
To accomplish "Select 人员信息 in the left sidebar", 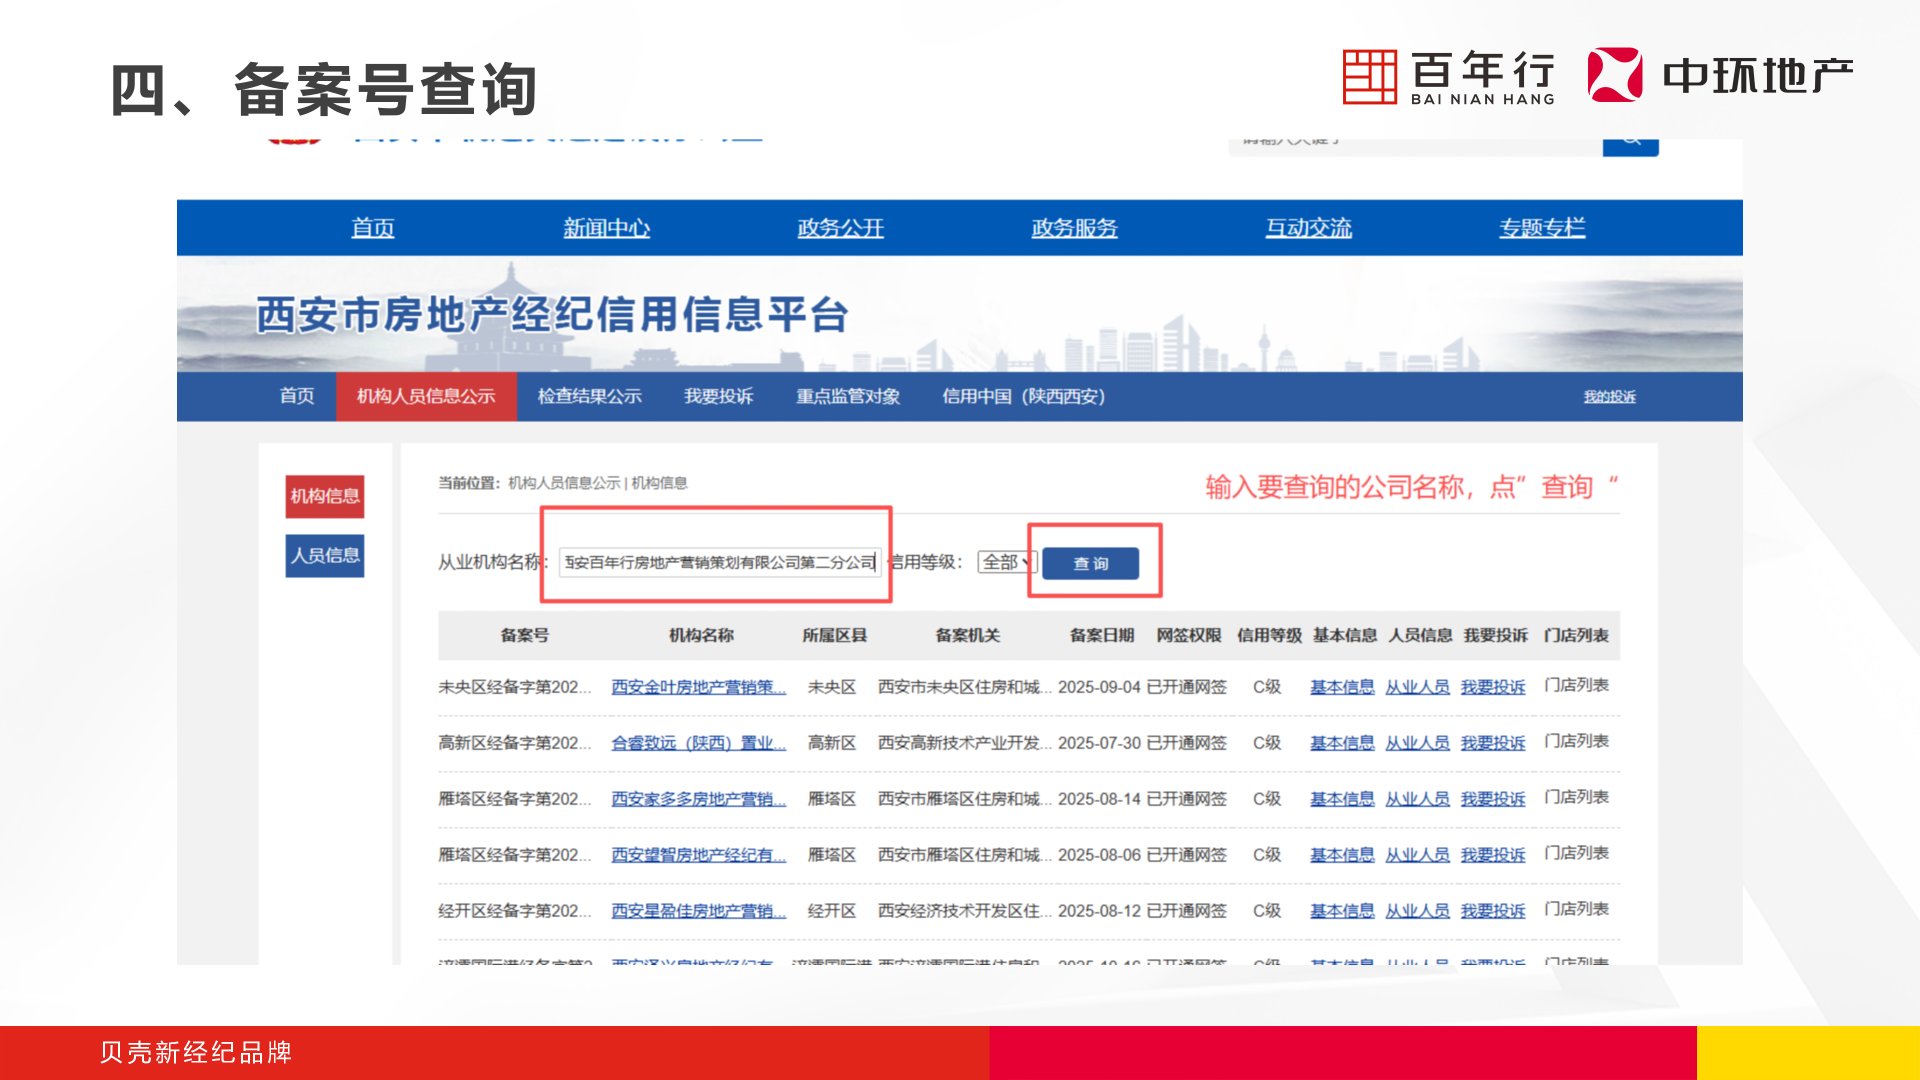I will (x=325, y=555).
